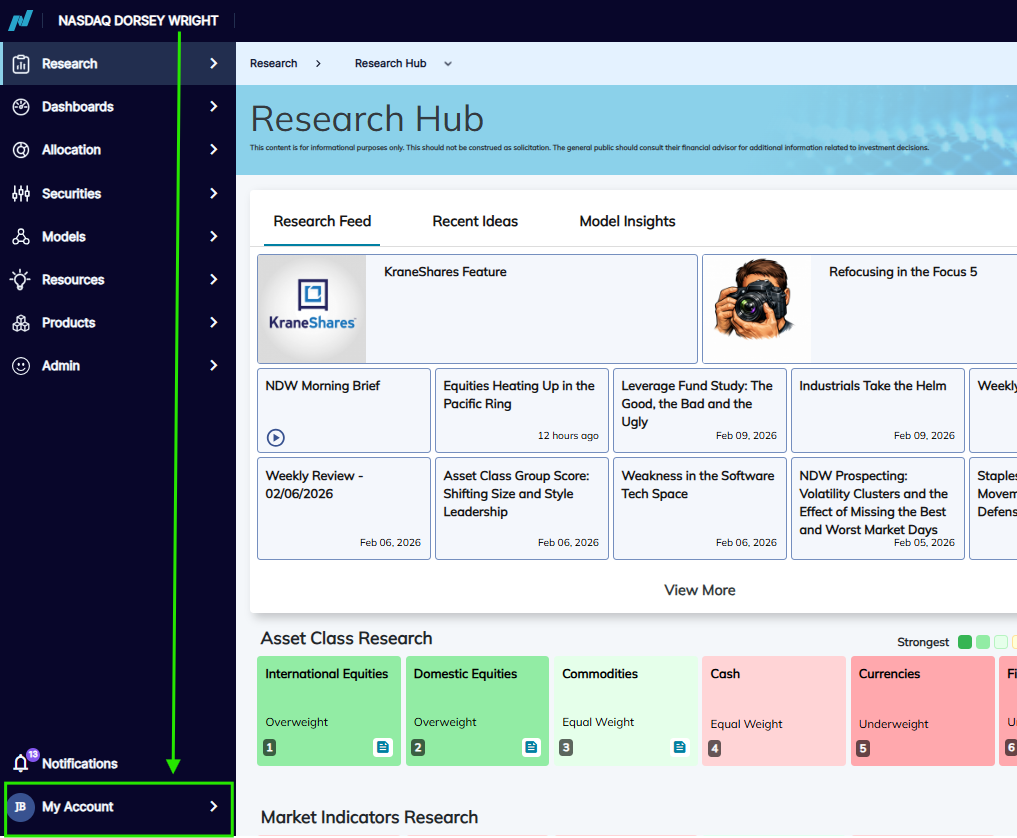Switch to the Recent Ideas tab
Viewport: 1017px width, 838px height.
pyautogui.click(x=475, y=221)
